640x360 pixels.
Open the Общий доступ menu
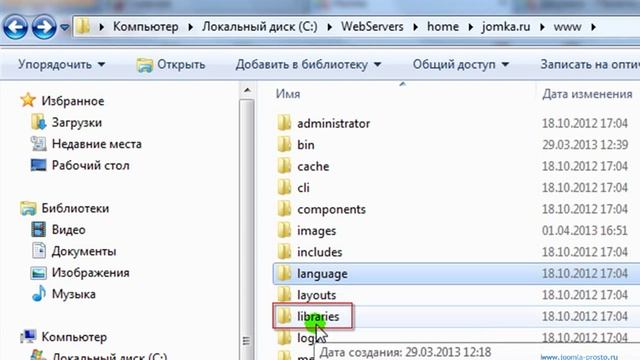pyautogui.click(x=461, y=64)
